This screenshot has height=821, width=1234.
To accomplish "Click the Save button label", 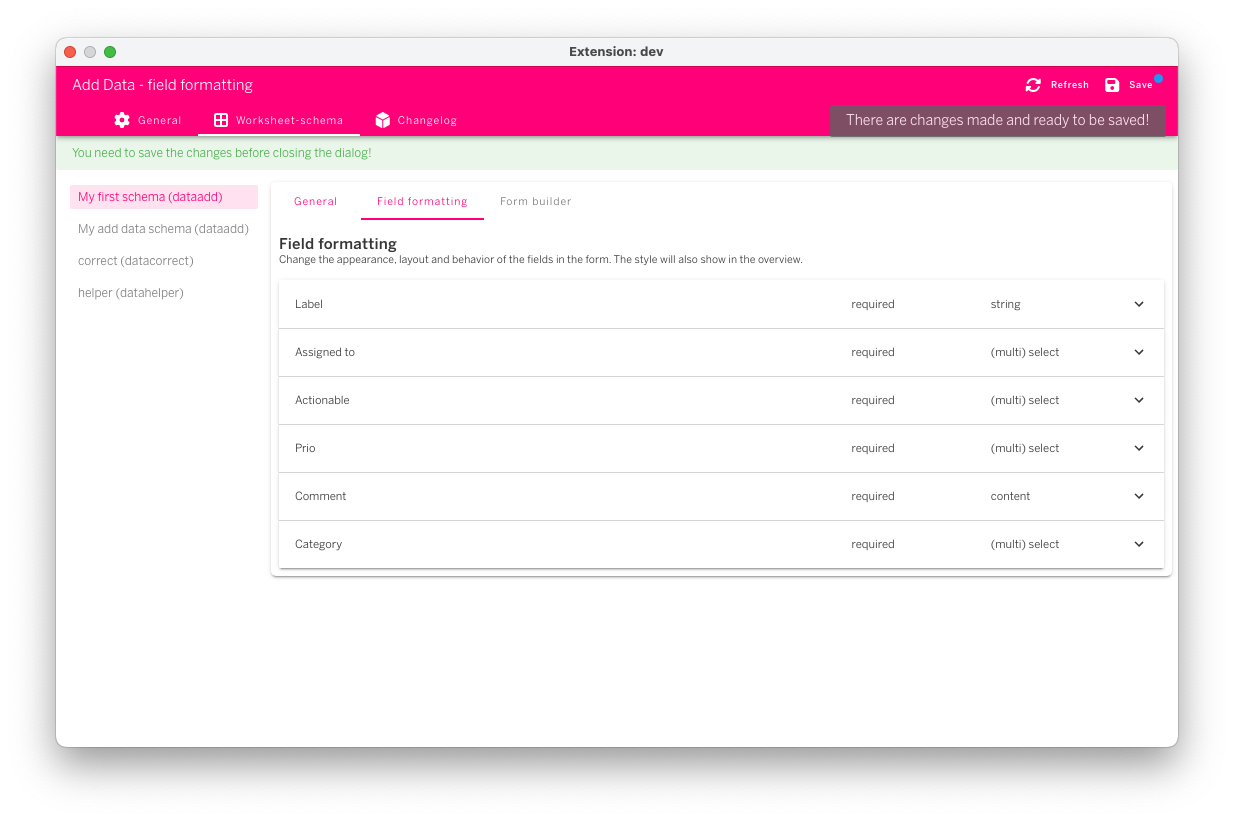I will [1141, 85].
